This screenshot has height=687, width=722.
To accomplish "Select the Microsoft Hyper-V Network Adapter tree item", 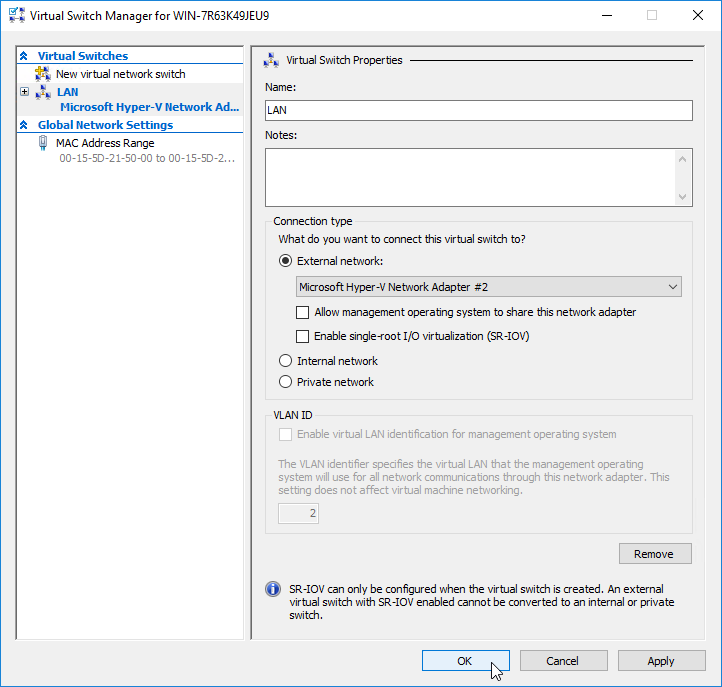I will pyautogui.click(x=149, y=107).
